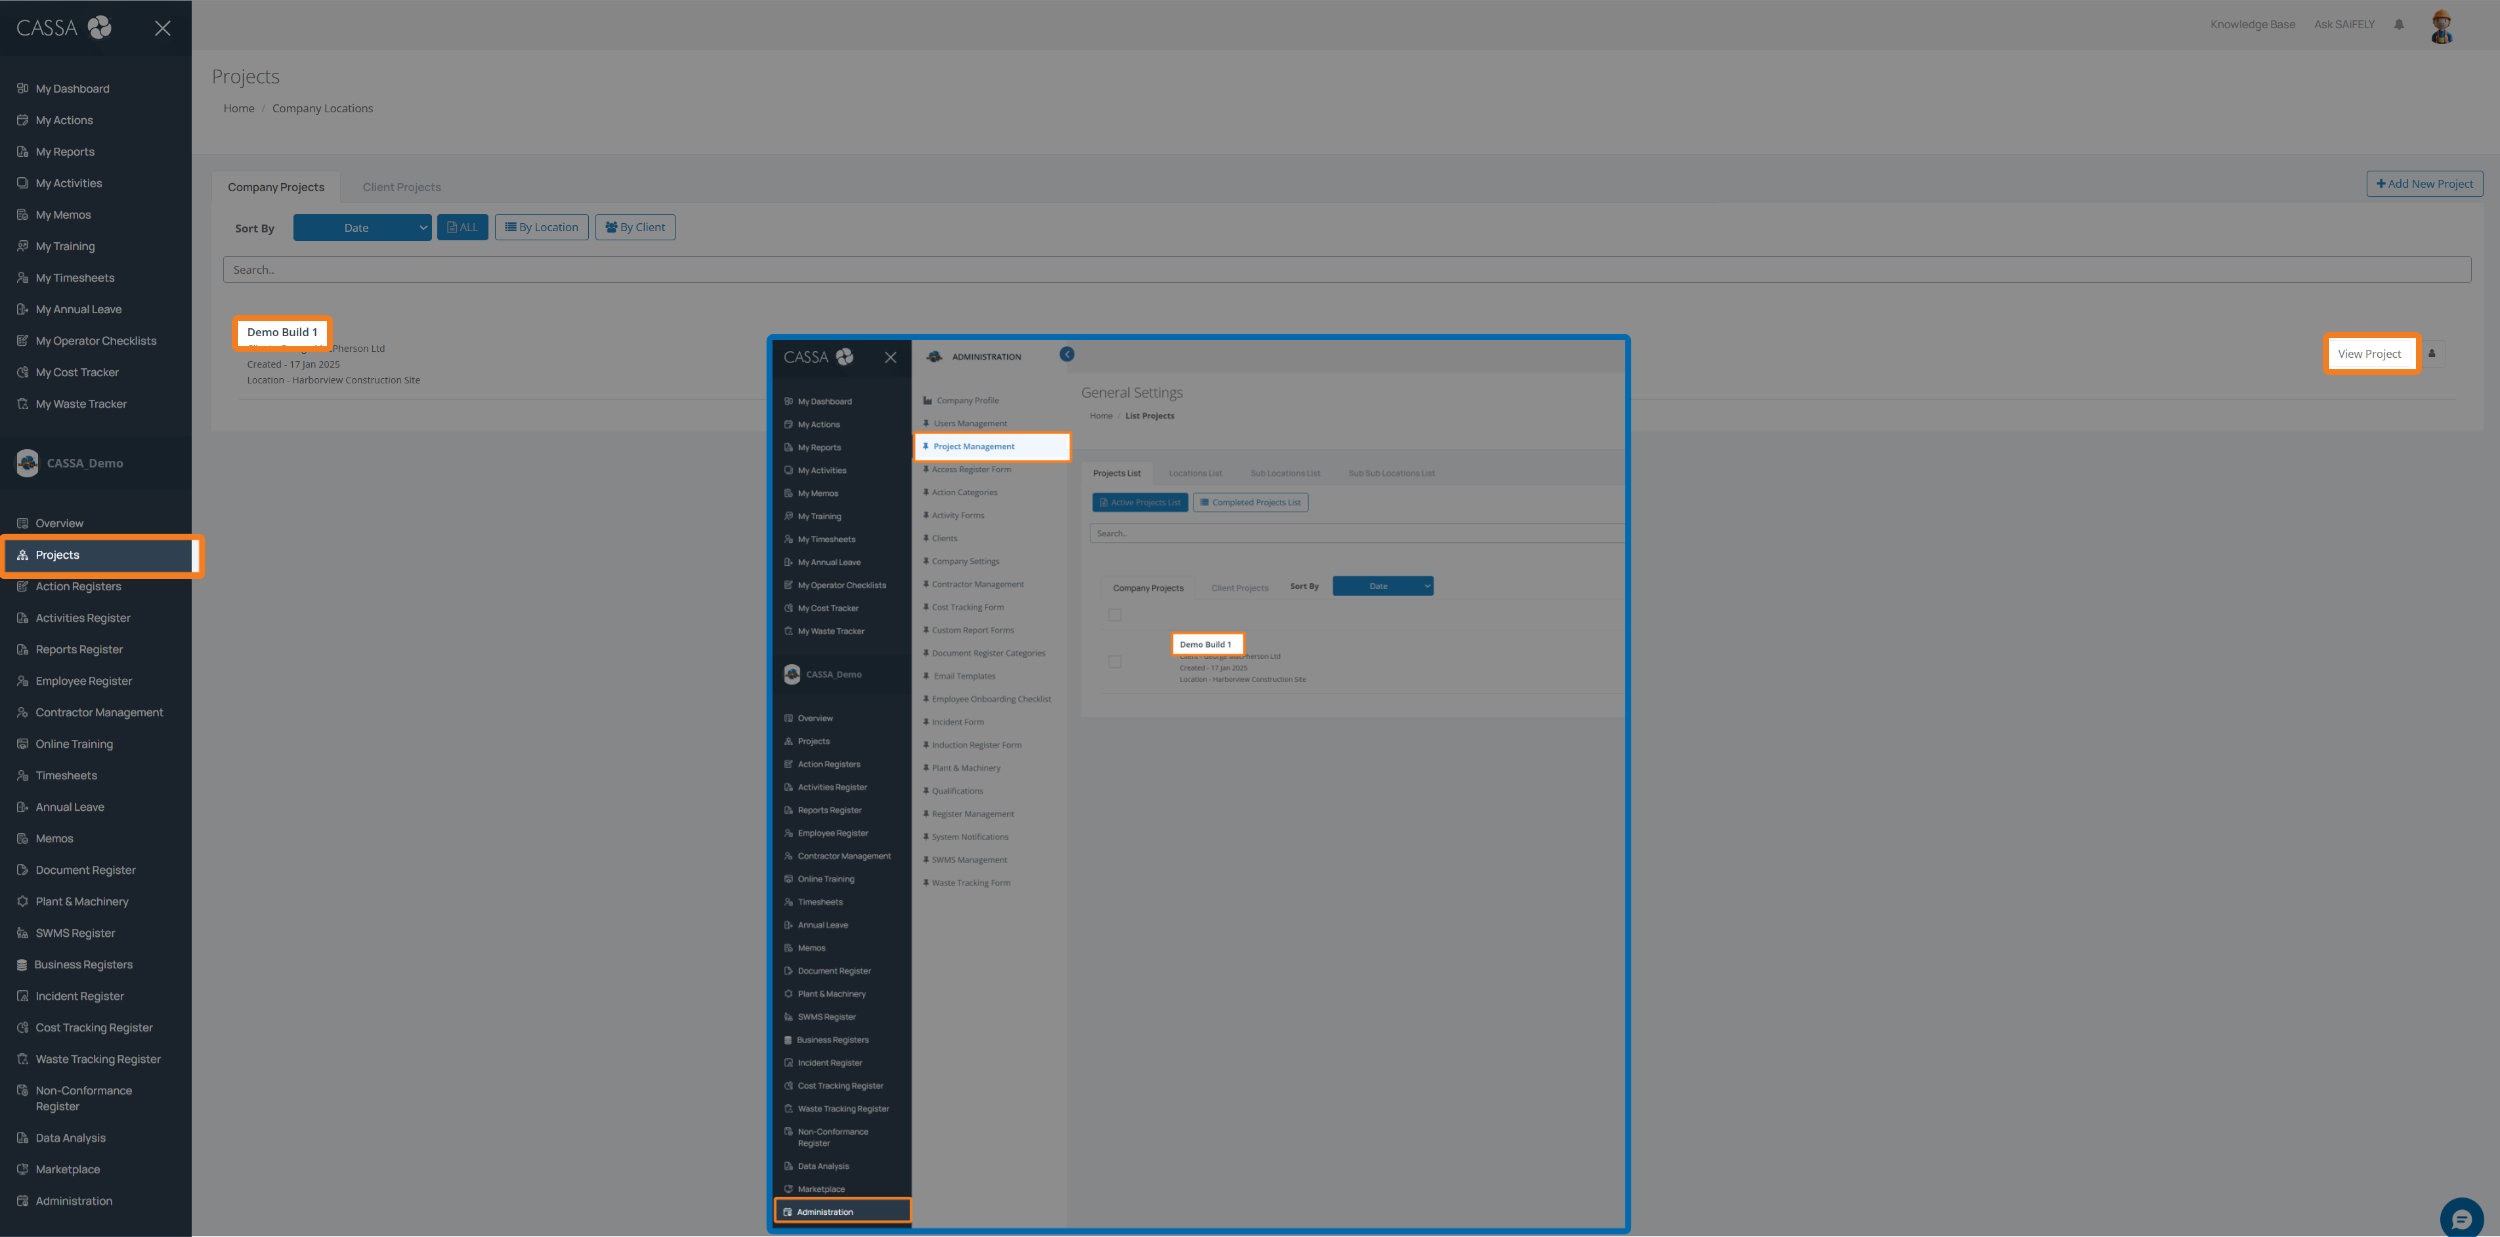
Task: Open the user avatar profile at top right
Action: coord(2441,27)
